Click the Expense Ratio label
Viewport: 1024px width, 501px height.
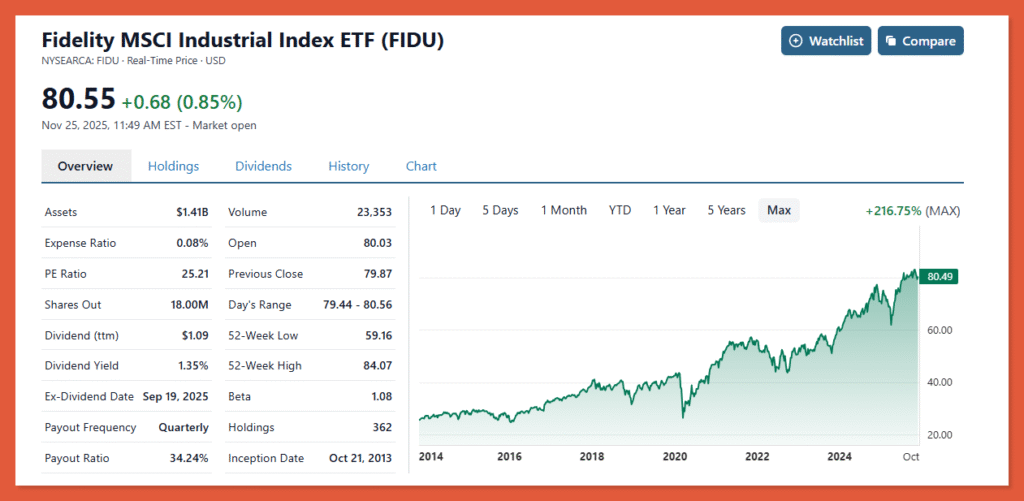pos(80,243)
